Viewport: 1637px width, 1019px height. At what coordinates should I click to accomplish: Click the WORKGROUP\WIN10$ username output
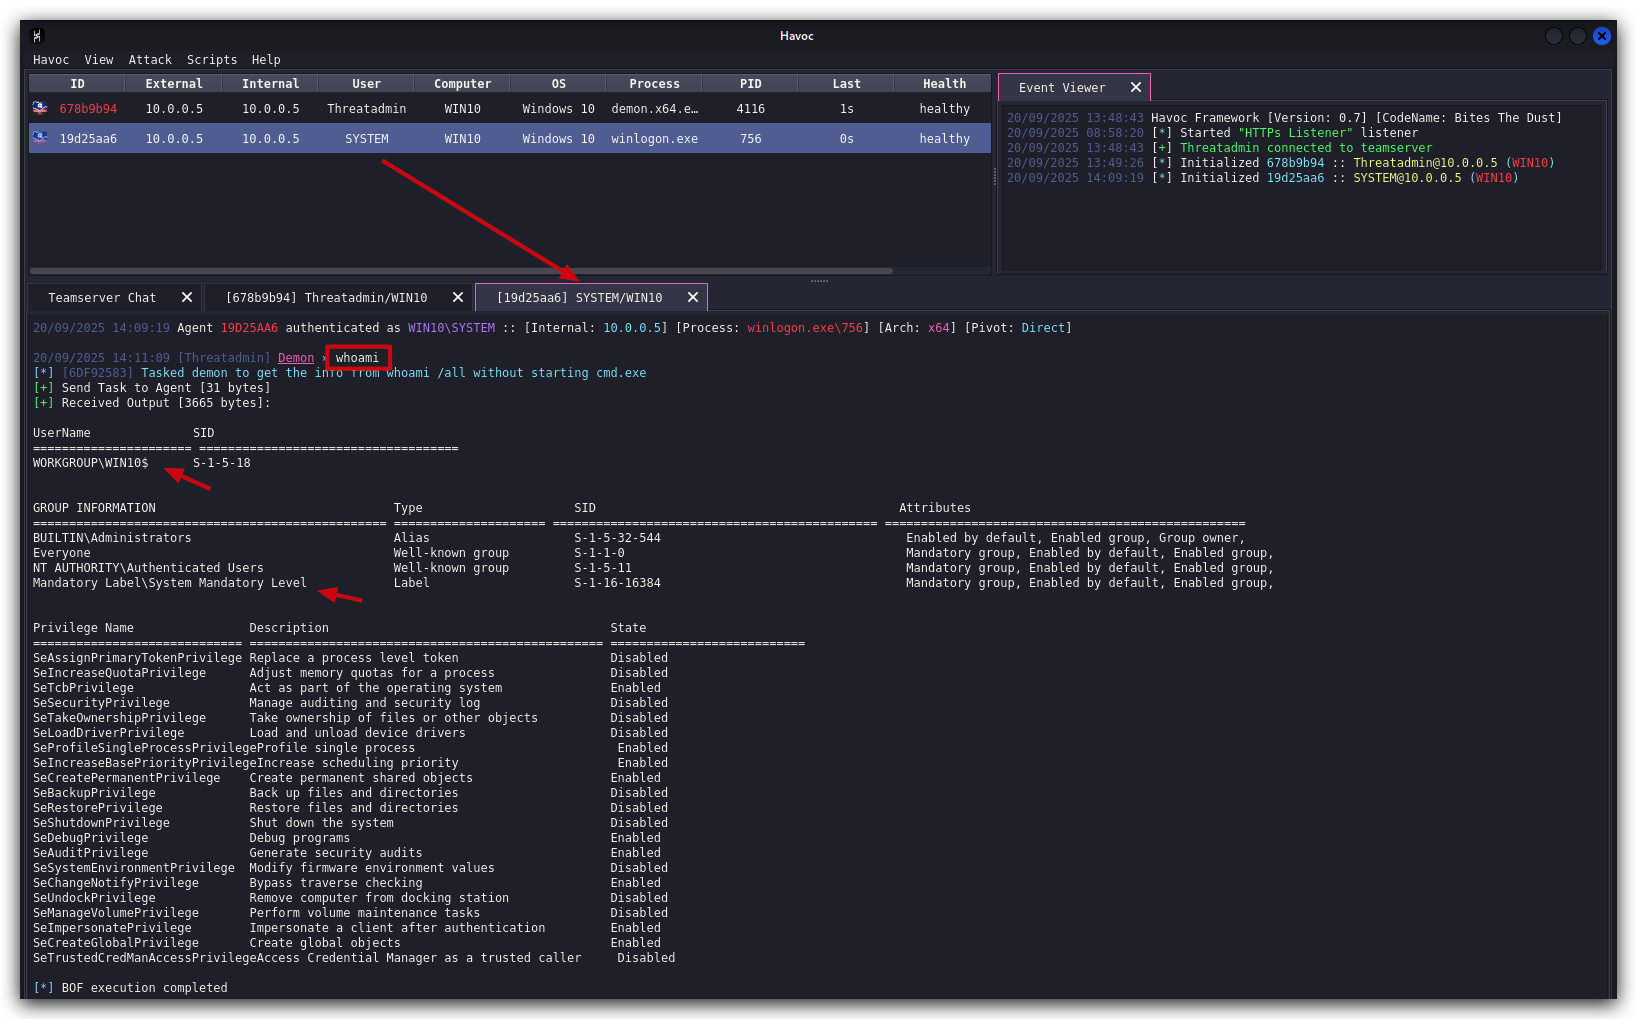click(91, 463)
